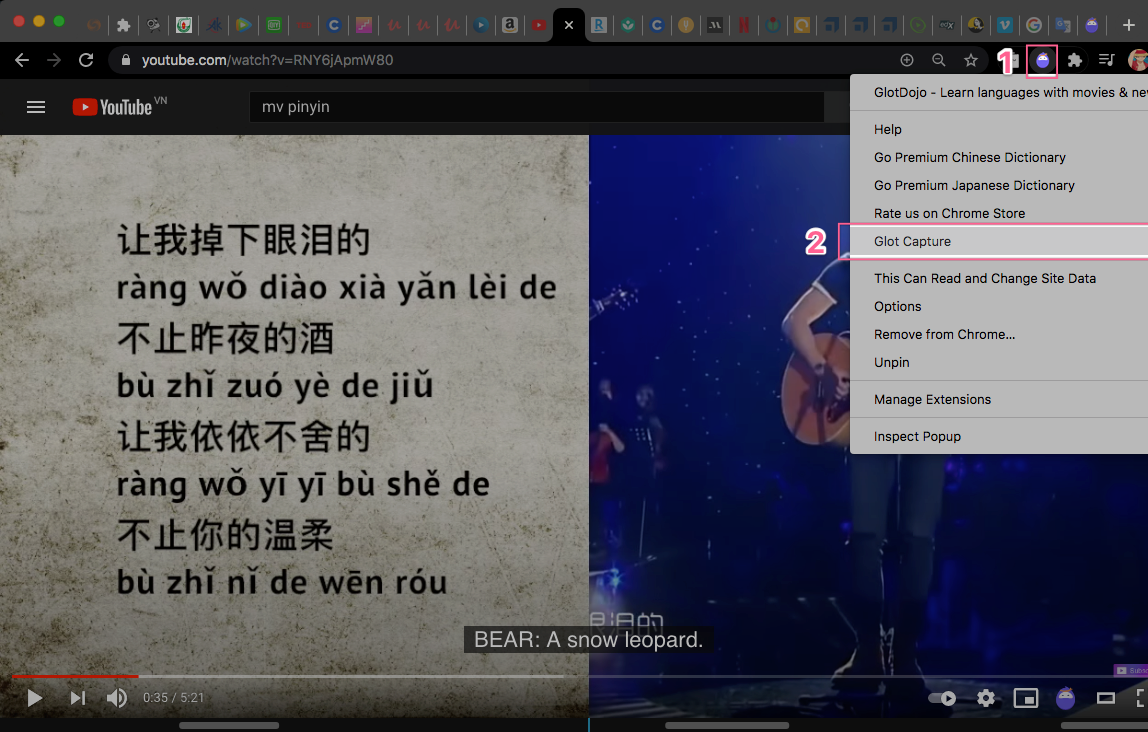Viewport: 1148px width, 732px height.
Task: Open the Chrome Extensions puzzle icon
Action: pyautogui.click(x=1075, y=60)
